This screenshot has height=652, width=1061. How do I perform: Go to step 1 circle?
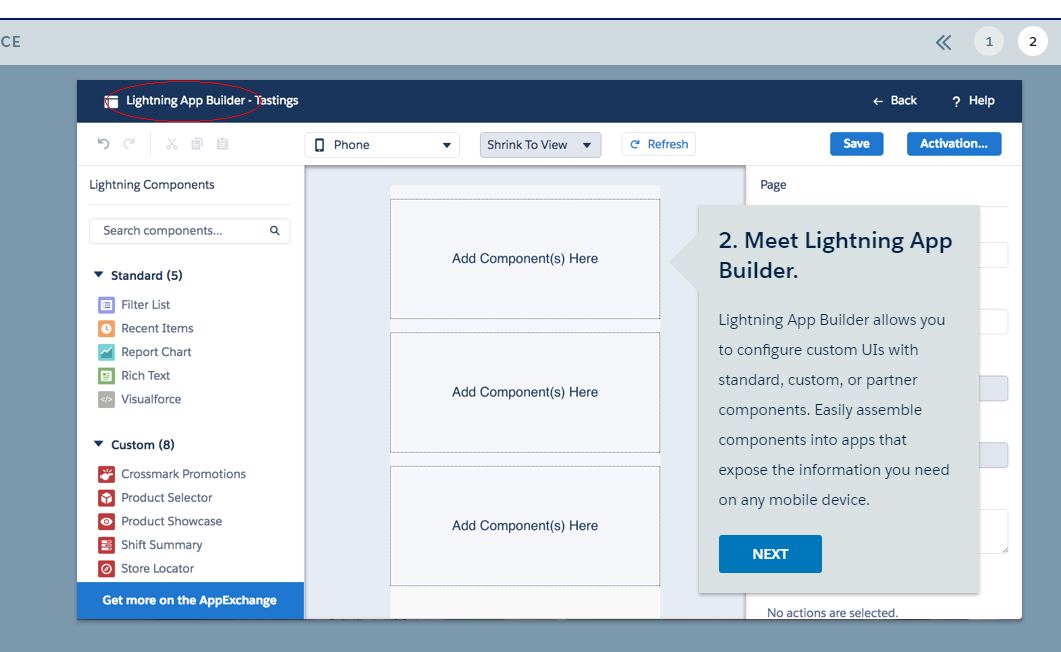click(x=989, y=42)
